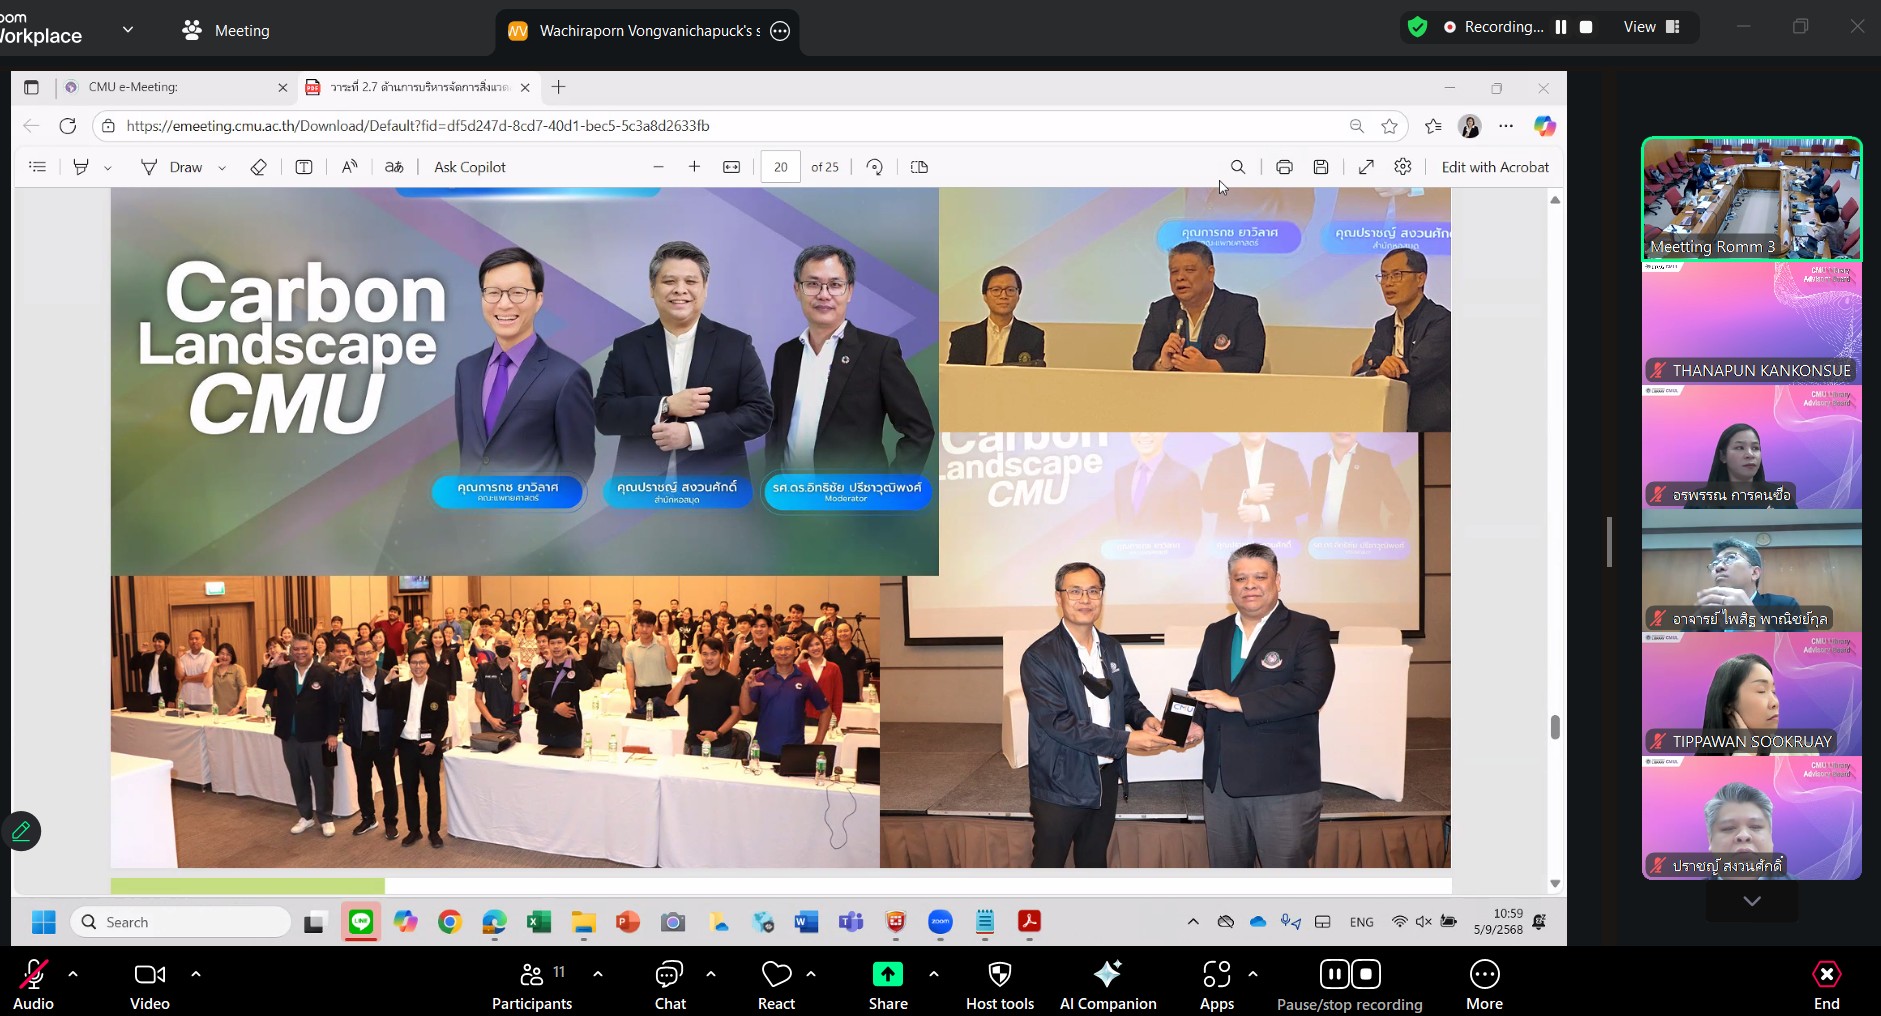Click the Read aloud icon
The image size is (1881, 1016).
pos(349,167)
